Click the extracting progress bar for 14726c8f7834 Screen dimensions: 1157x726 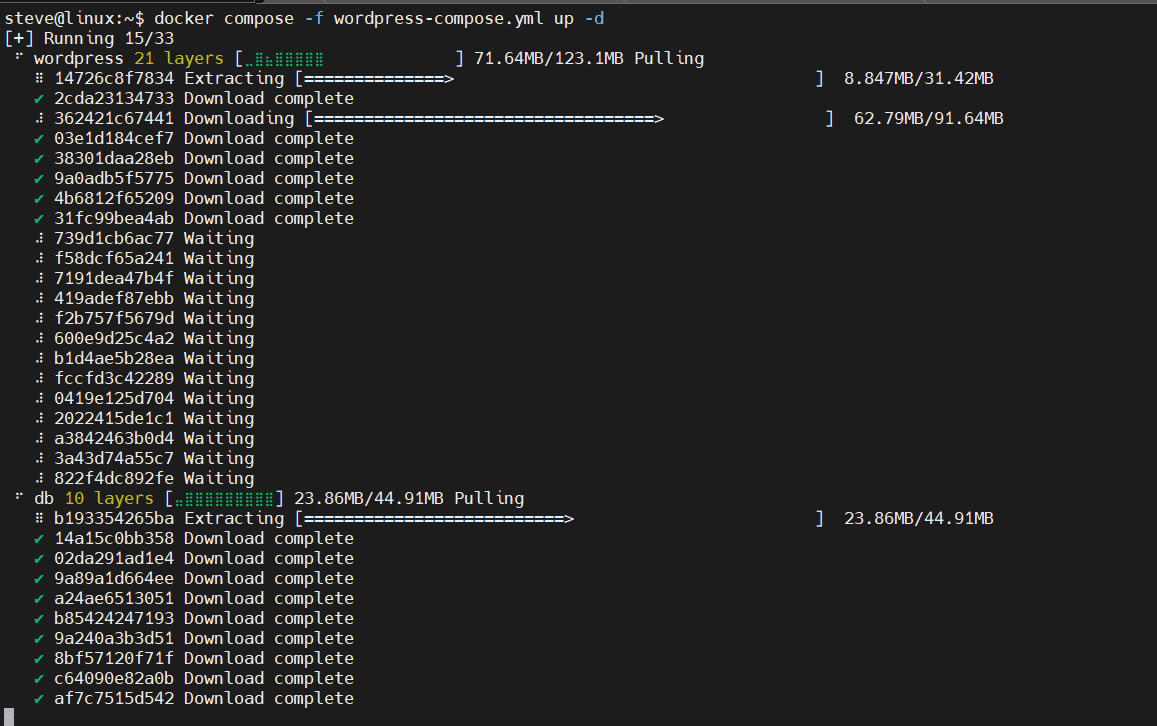coord(560,78)
